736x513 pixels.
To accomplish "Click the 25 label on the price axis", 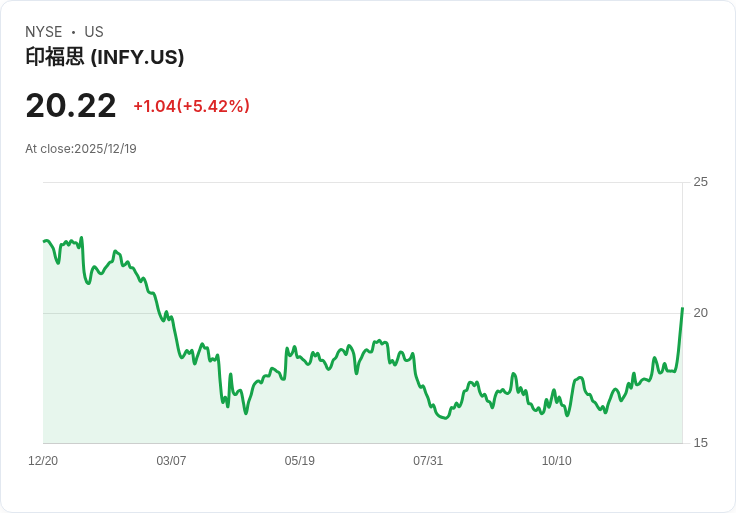I will coord(700,182).
